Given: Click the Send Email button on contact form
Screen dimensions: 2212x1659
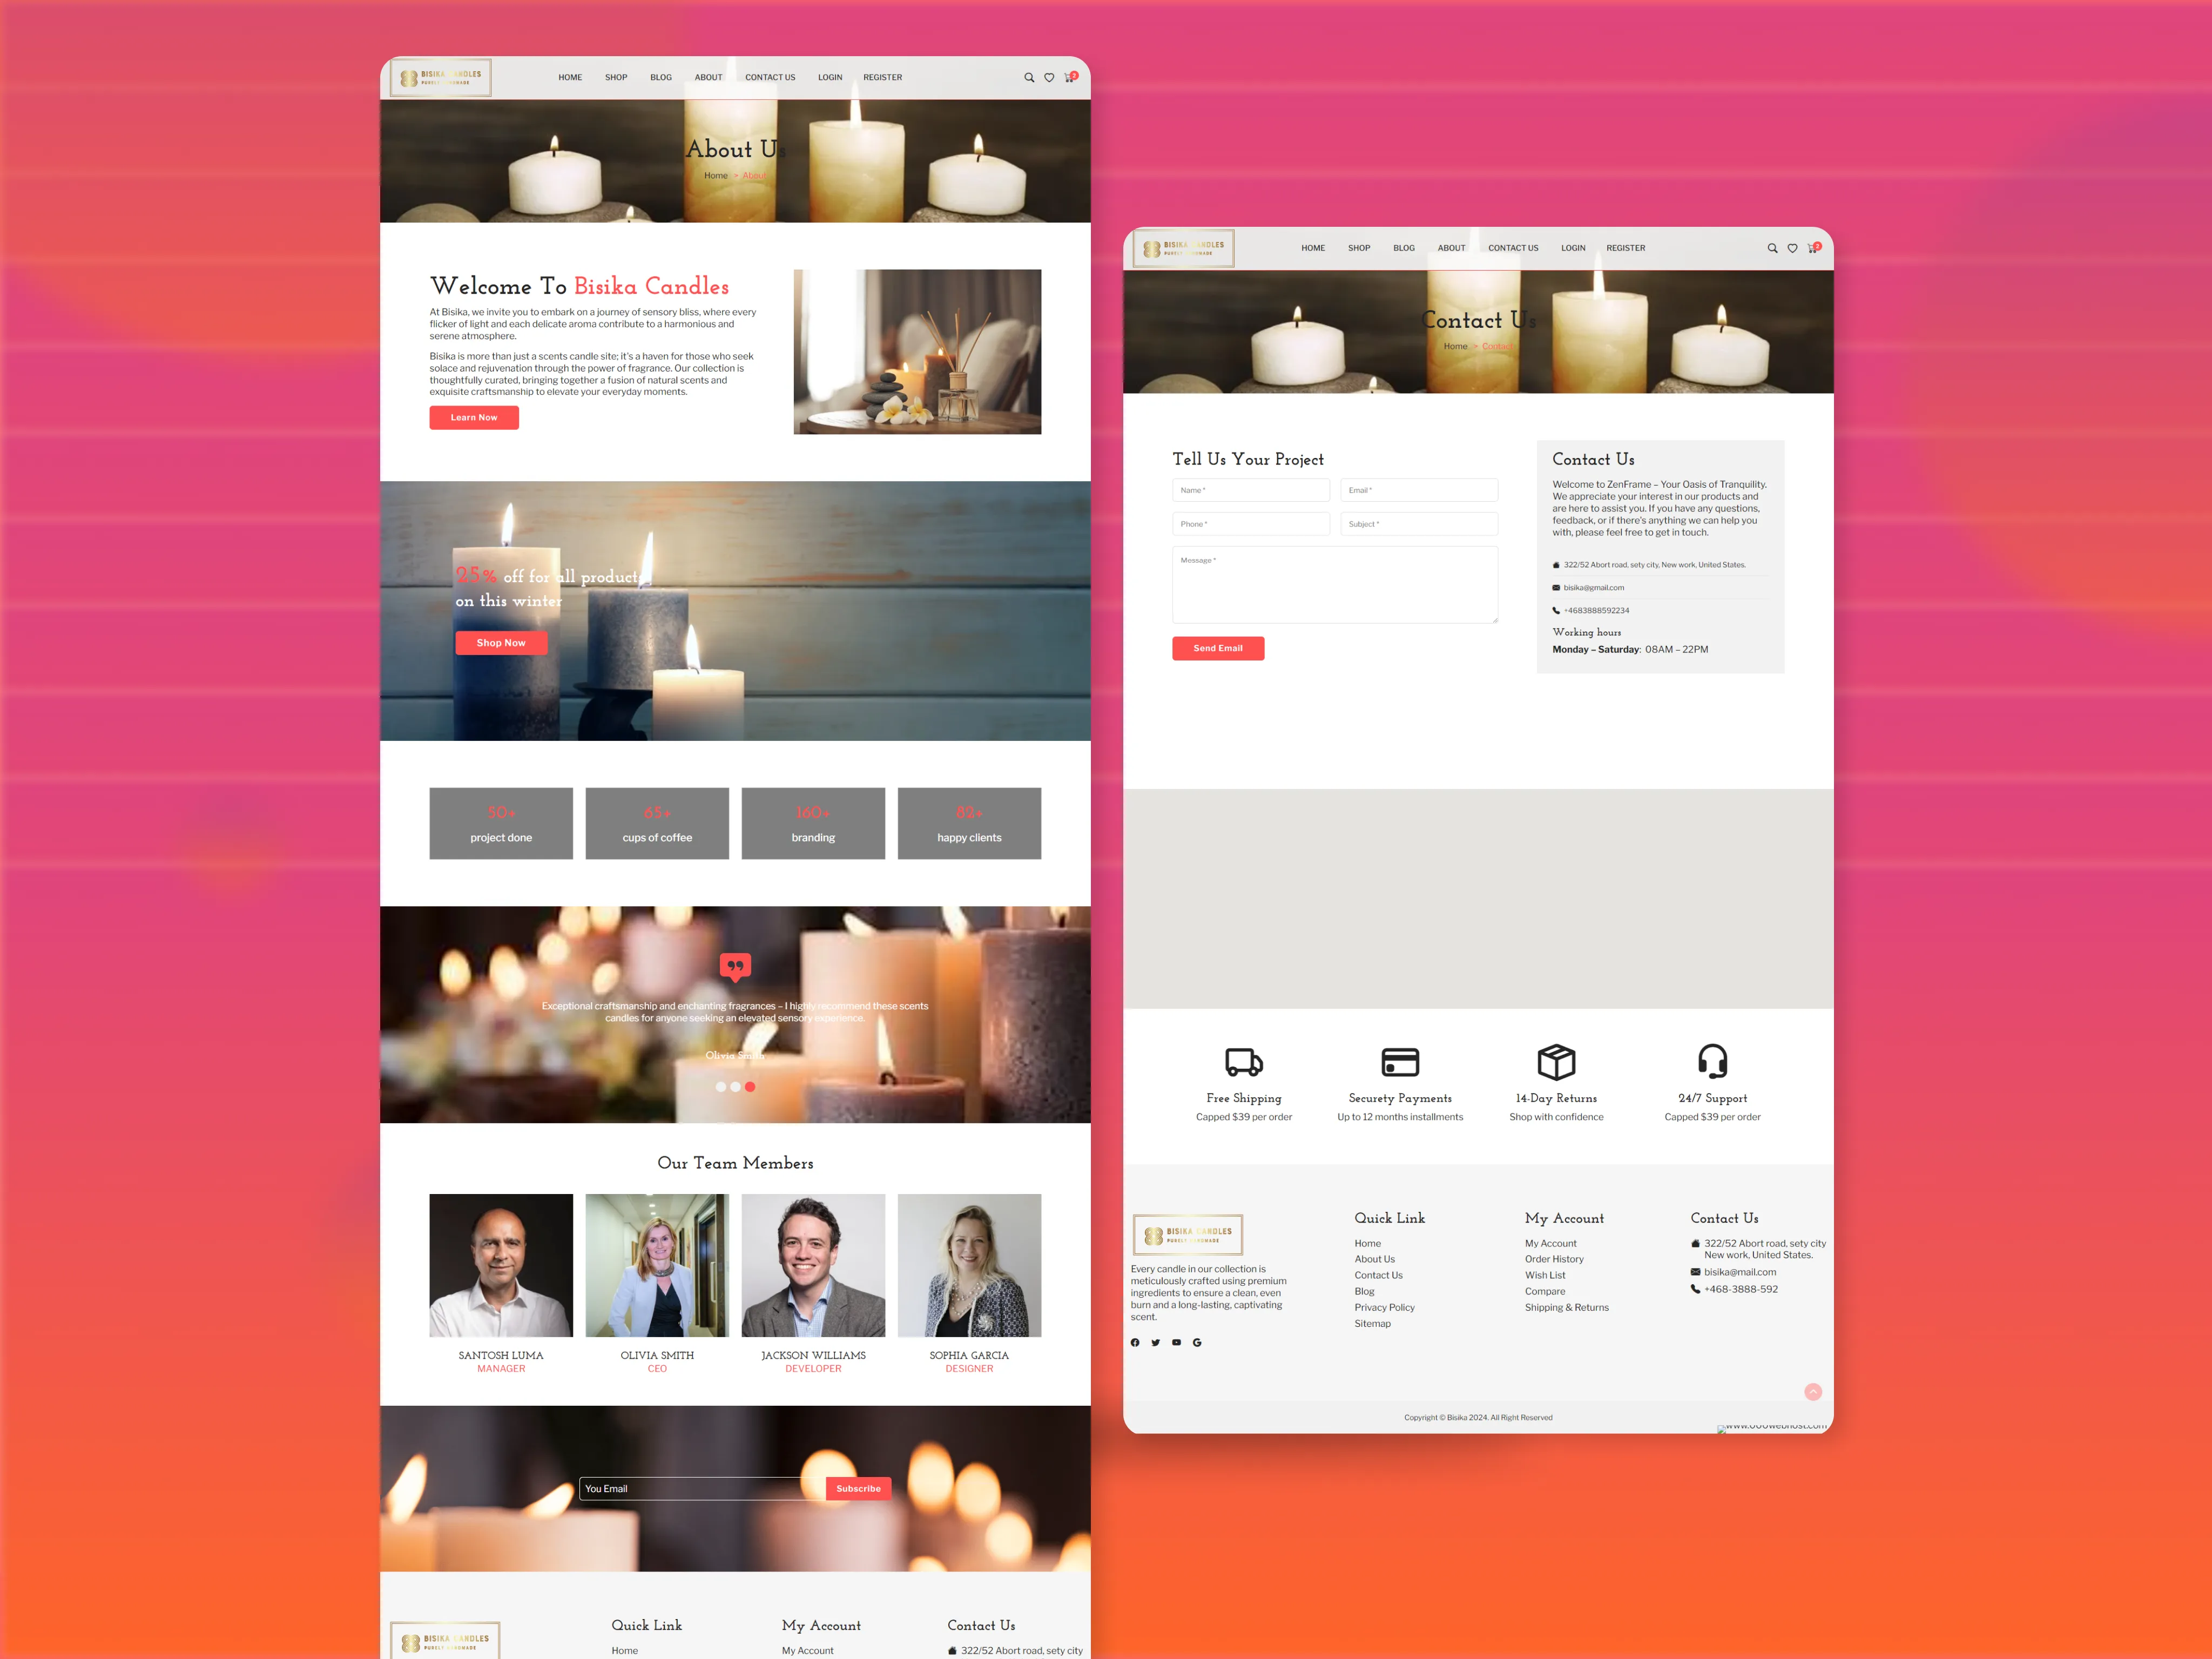Looking at the screenshot, I should (1219, 648).
